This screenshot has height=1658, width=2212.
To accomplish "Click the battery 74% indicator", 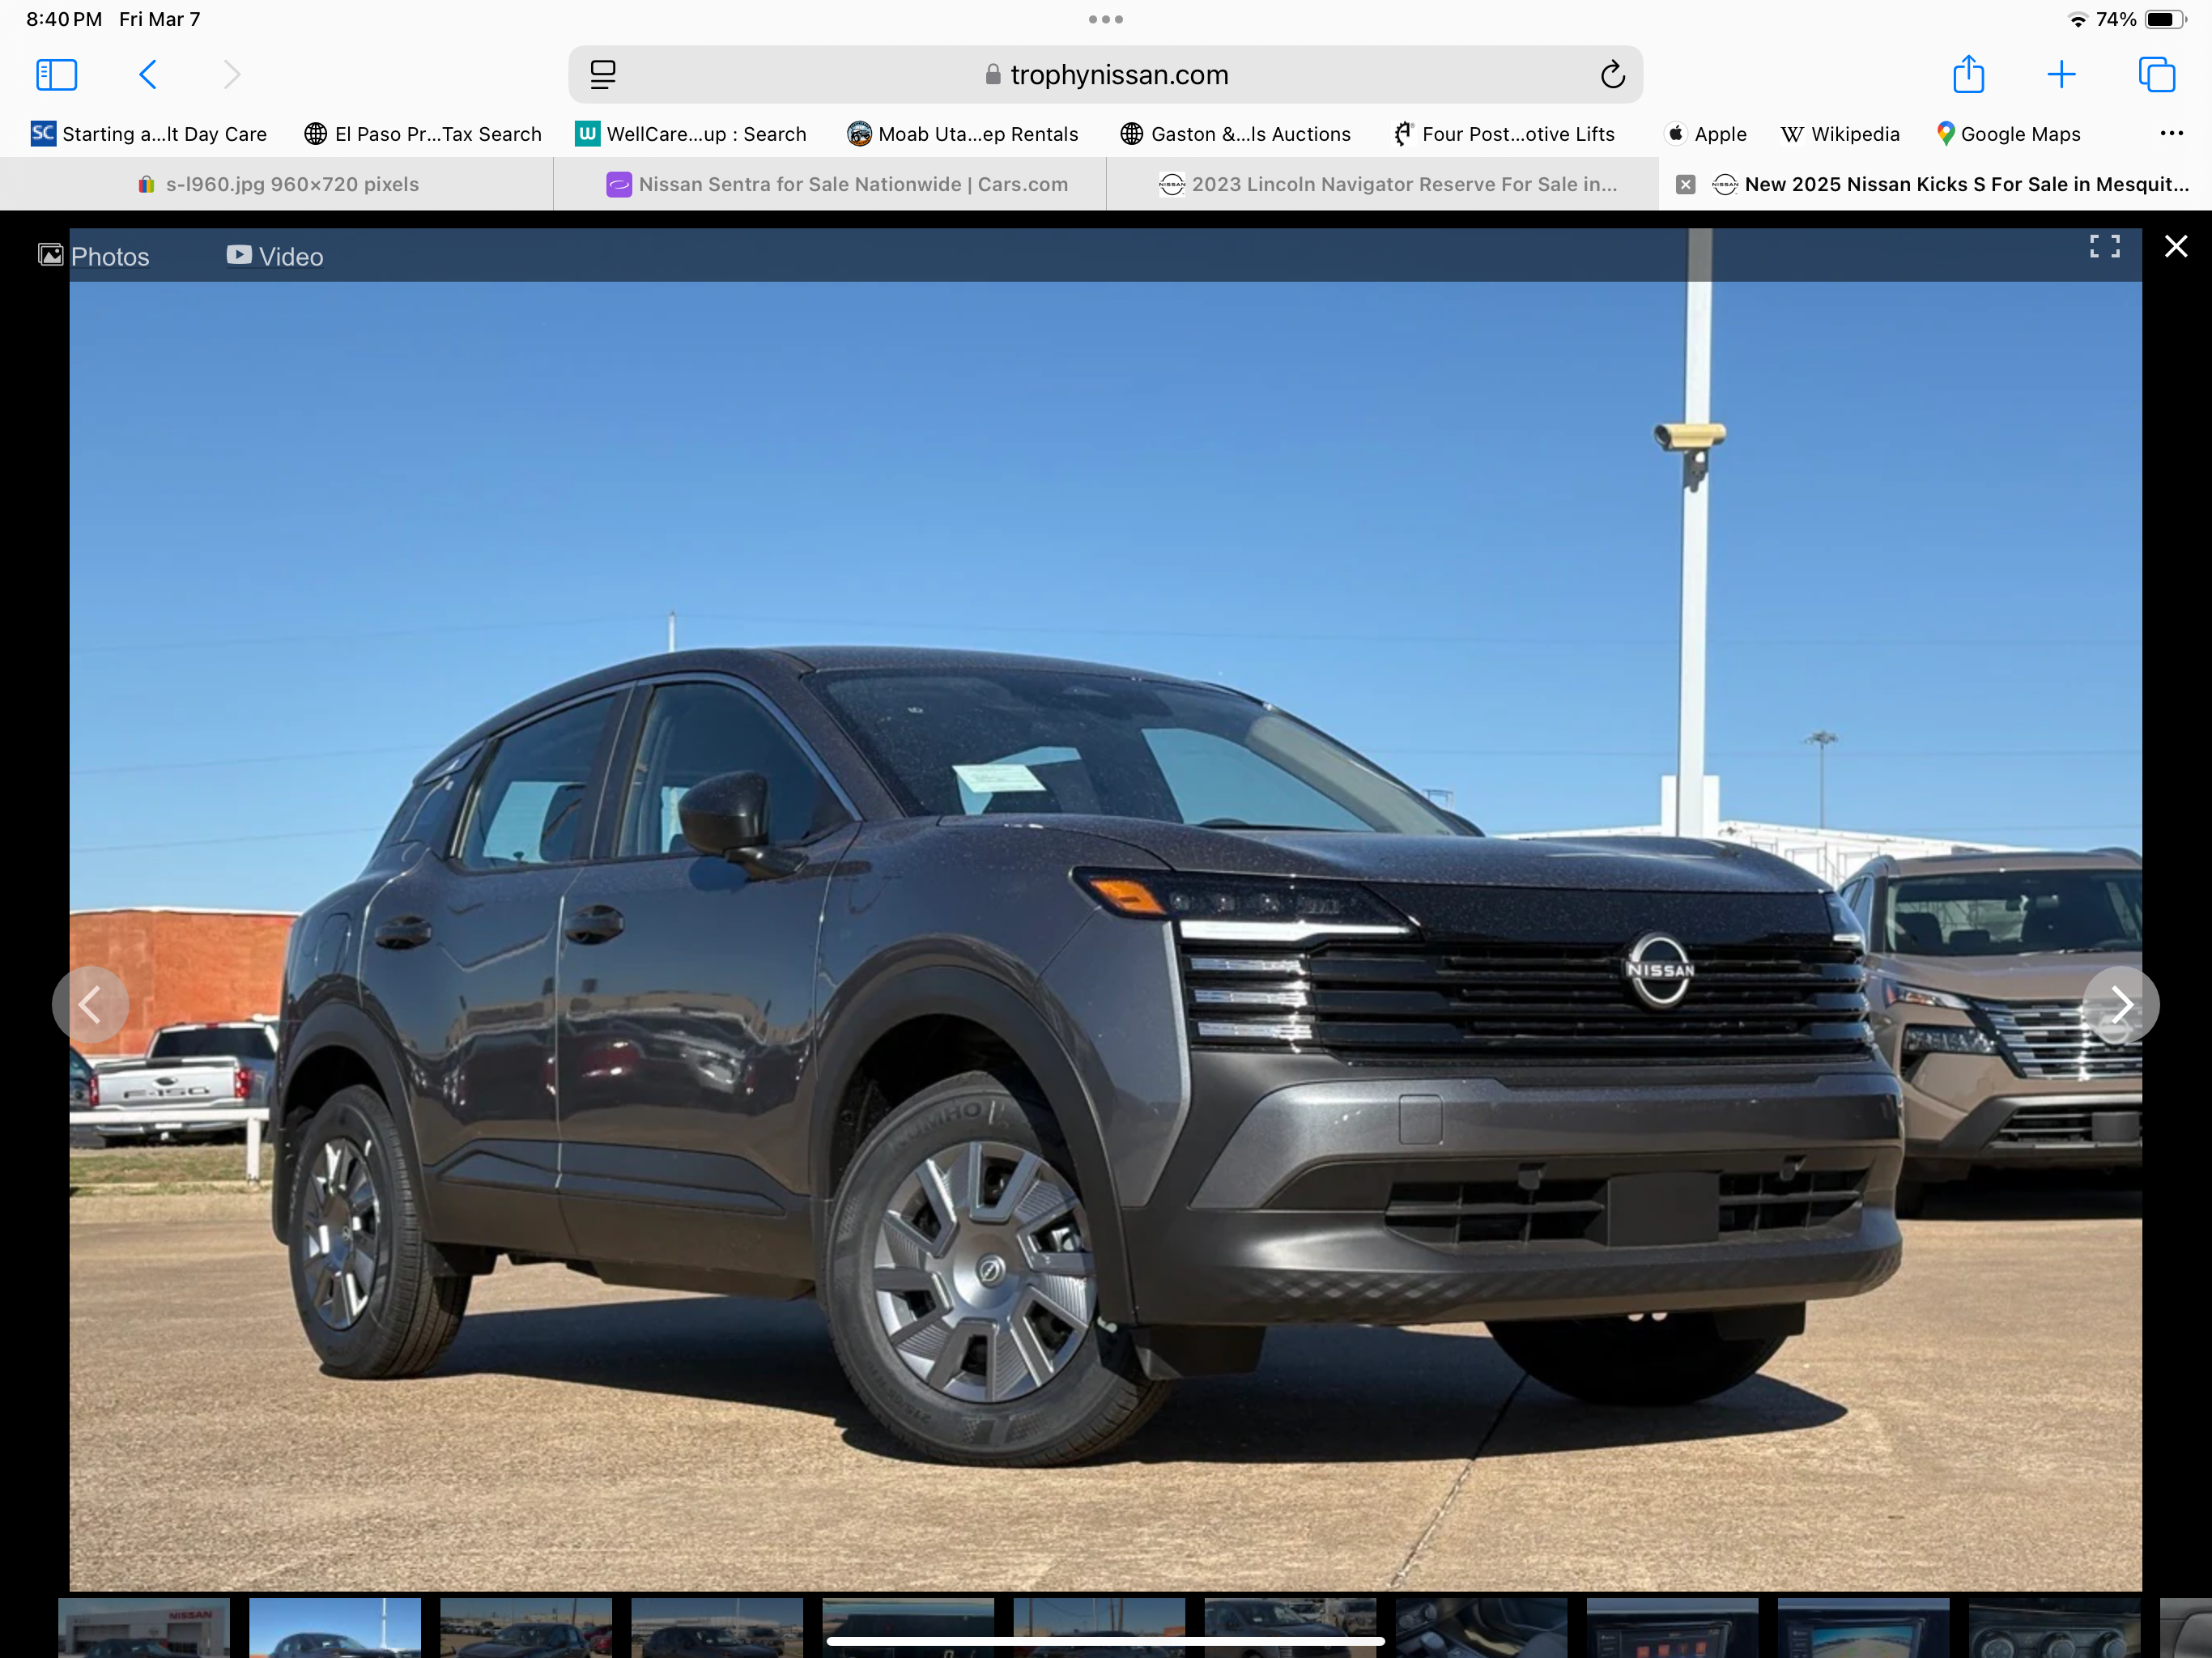I will [2142, 19].
